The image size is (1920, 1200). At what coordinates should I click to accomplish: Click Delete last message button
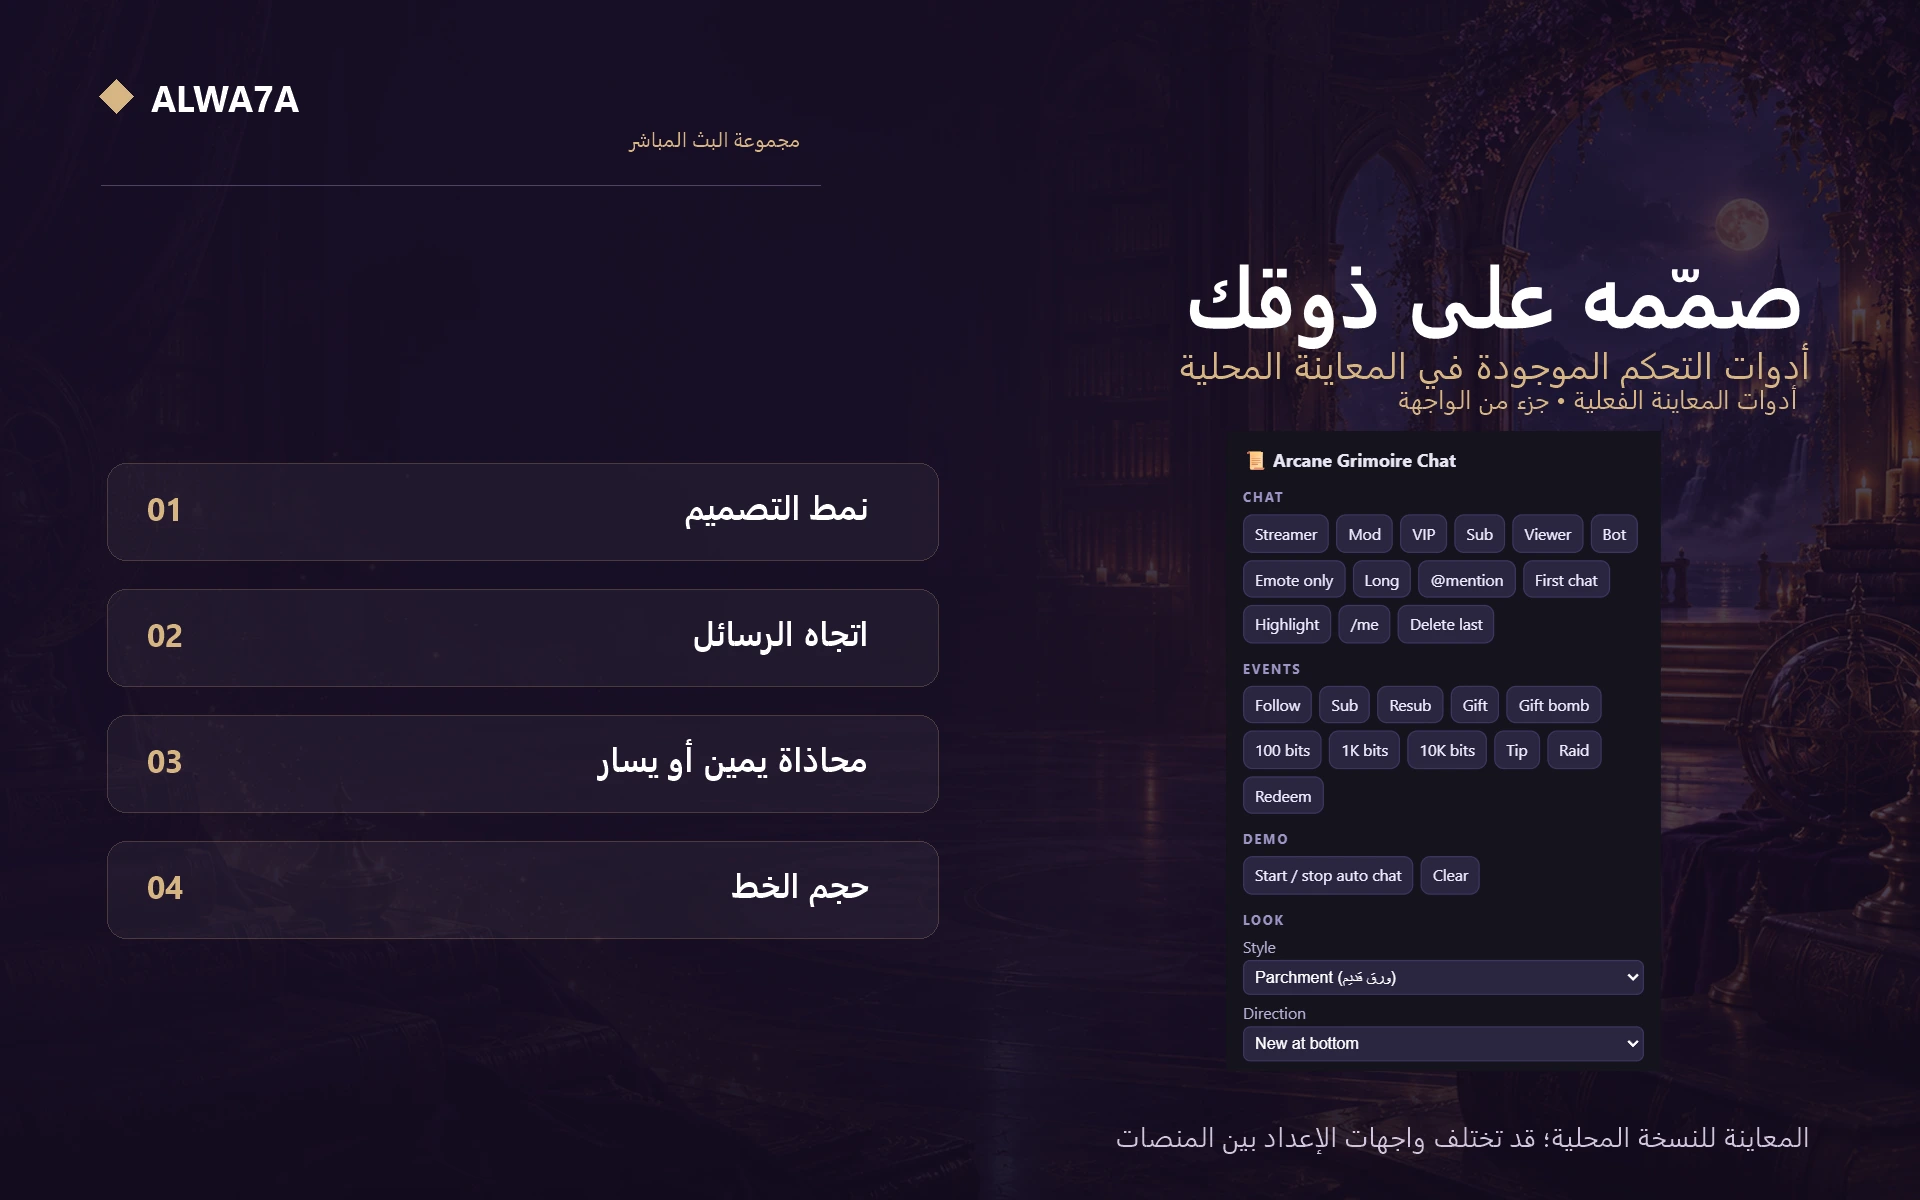coord(1446,625)
